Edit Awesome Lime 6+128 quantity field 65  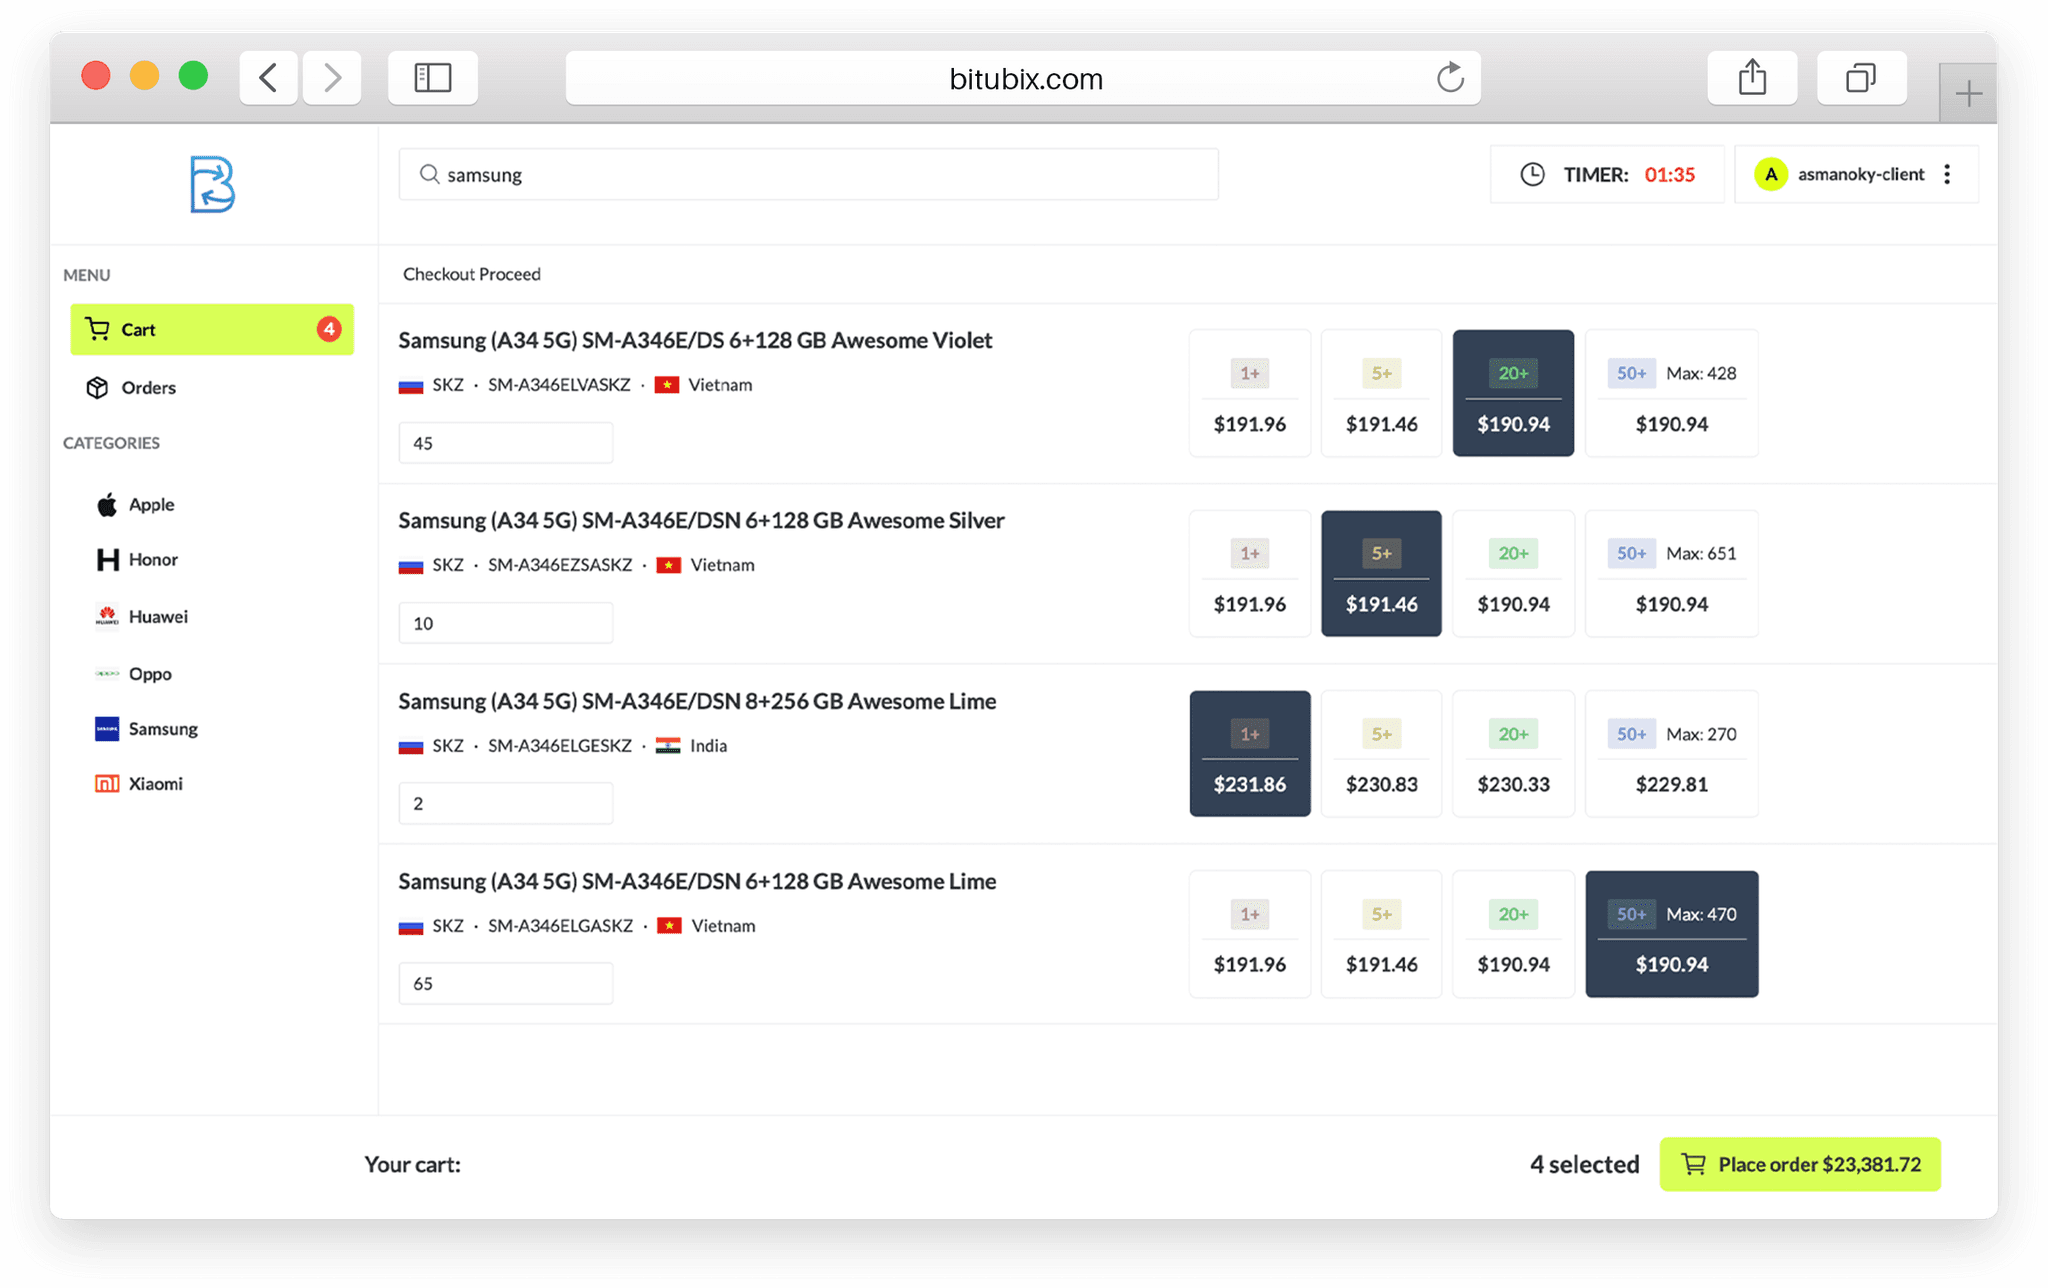click(506, 983)
